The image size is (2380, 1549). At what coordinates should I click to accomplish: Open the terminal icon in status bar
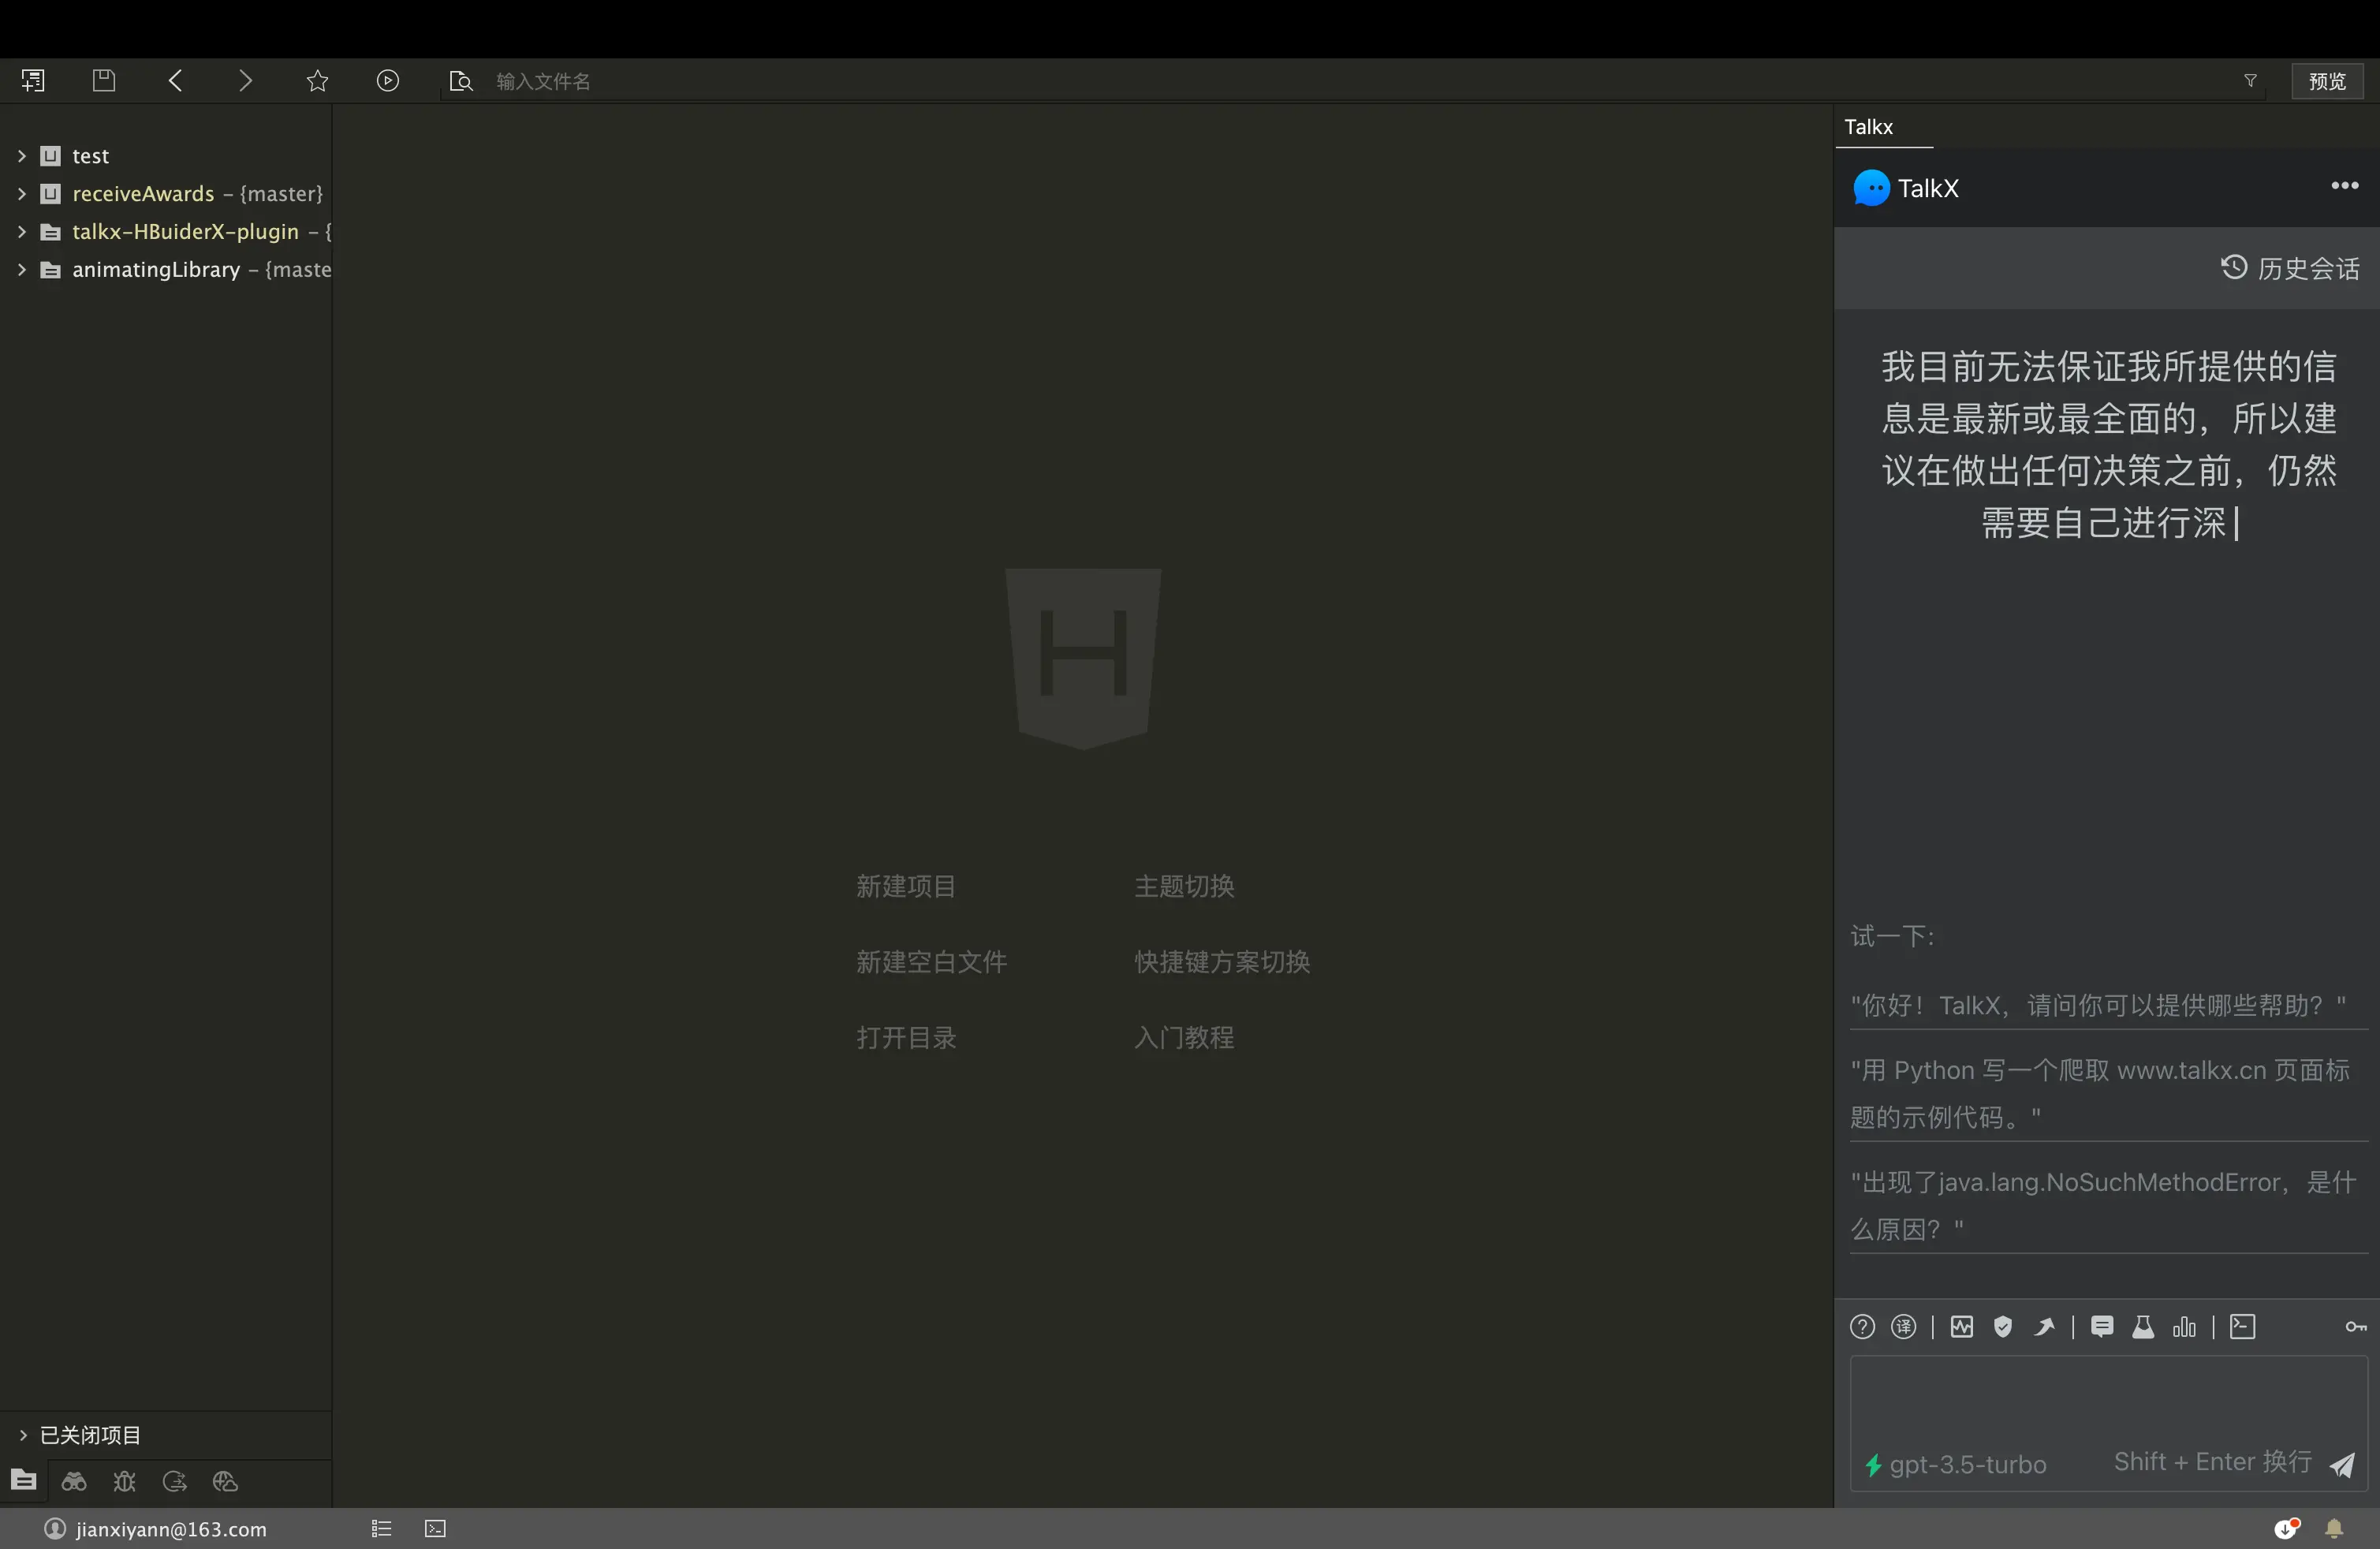coord(435,1529)
